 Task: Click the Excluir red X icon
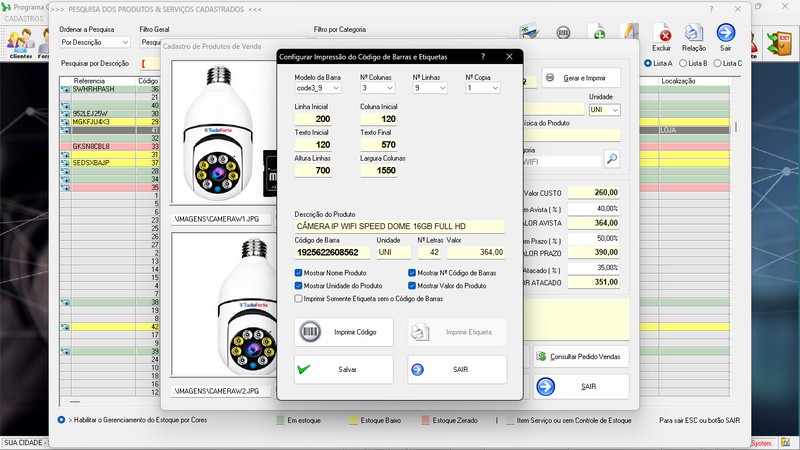coord(661,35)
